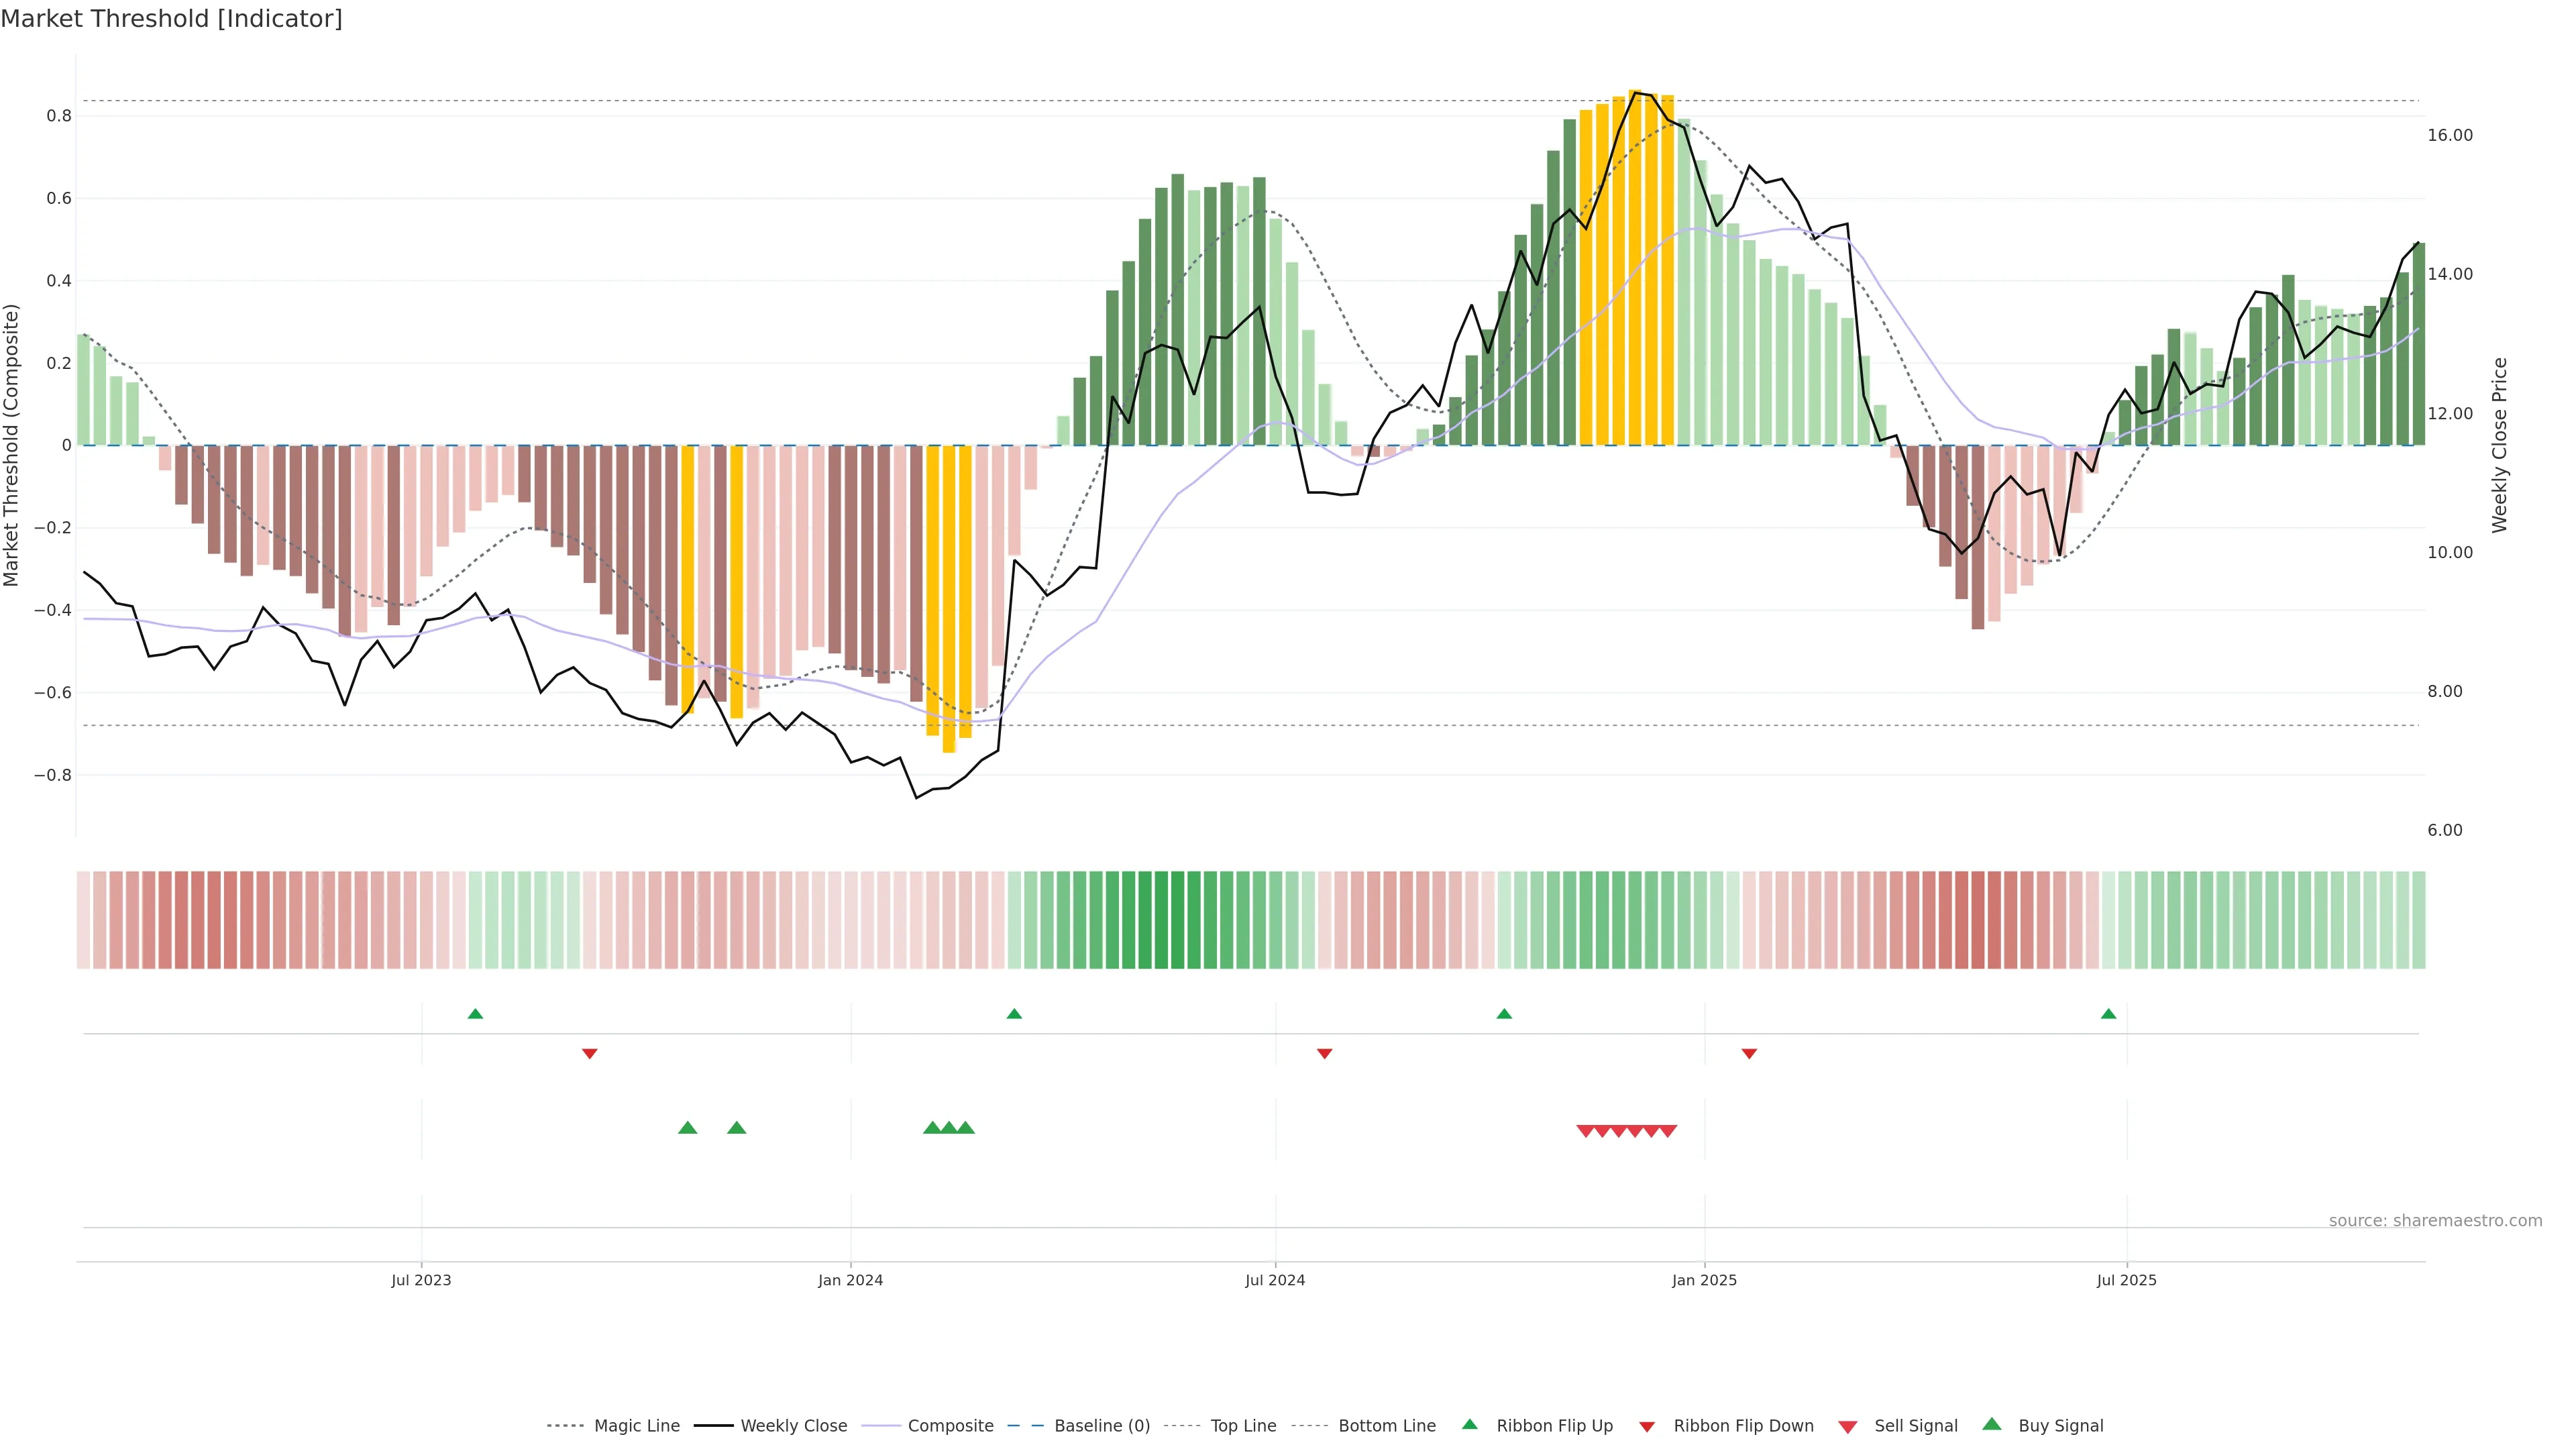This screenshot has height=1449, width=2576.
Task: Click the leftmost red ribbon flip down marker
Action: [x=589, y=1054]
